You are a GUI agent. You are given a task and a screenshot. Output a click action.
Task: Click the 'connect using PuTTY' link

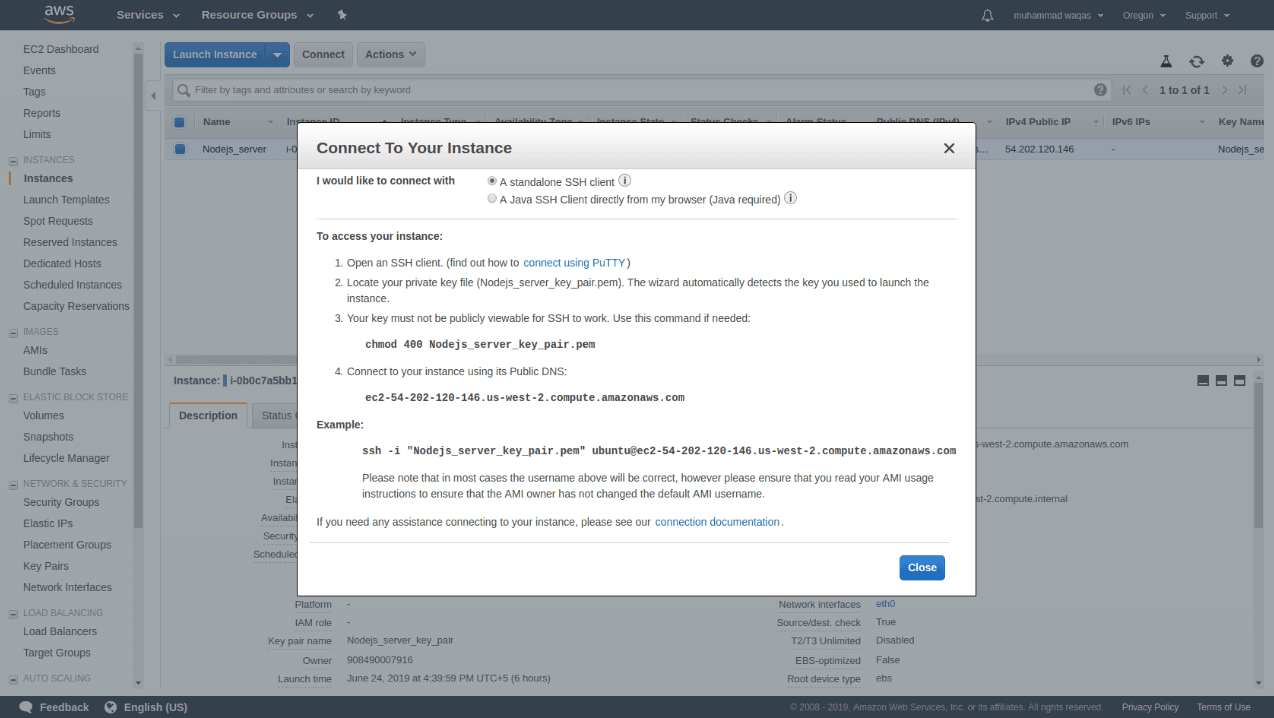[x=573, y=262]
